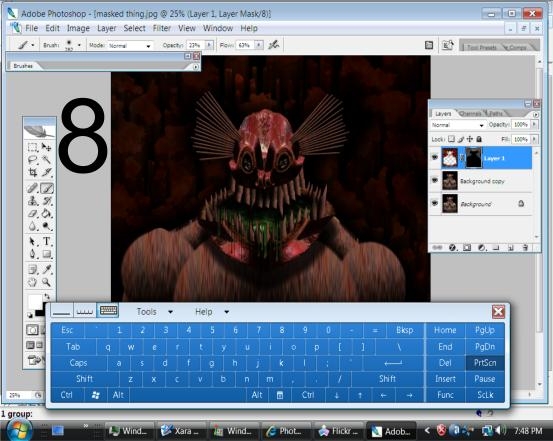
Task: Open Tools menu on the on-screen keyboard
Action: pyautogui.click(x=154, y=312)
